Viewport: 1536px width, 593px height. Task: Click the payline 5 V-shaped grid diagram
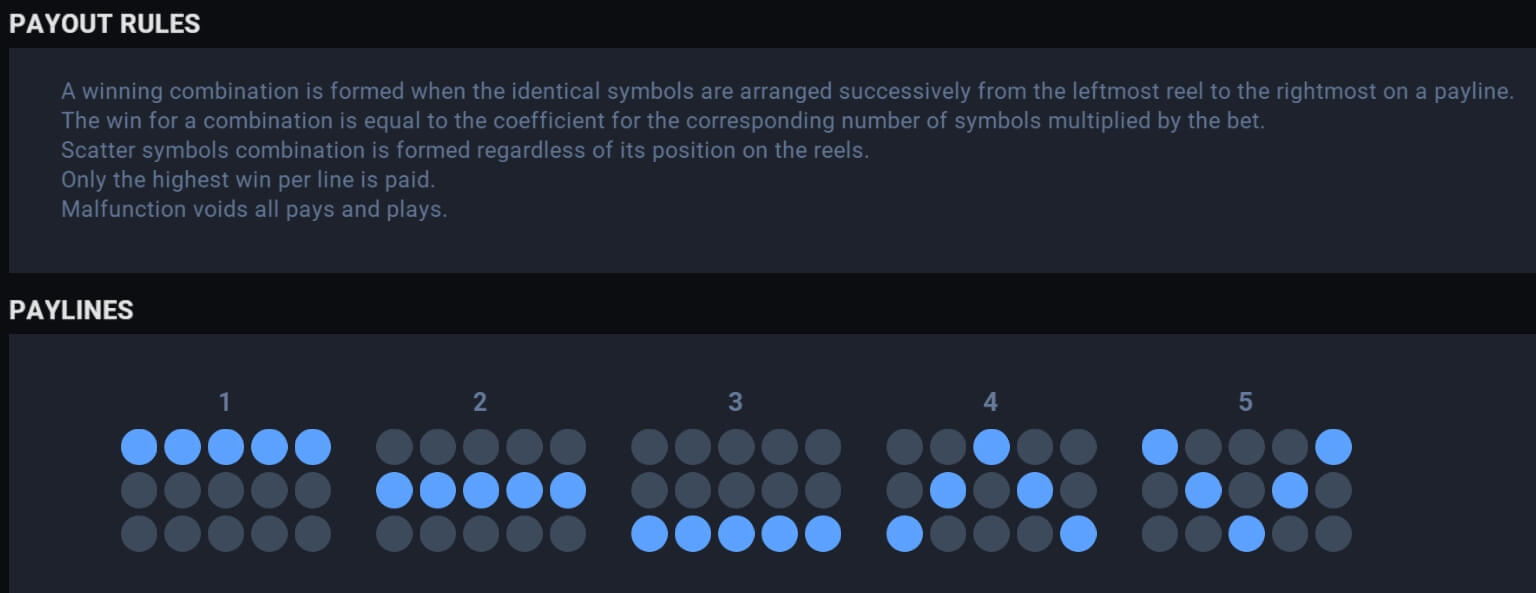tap(1247, 490)
